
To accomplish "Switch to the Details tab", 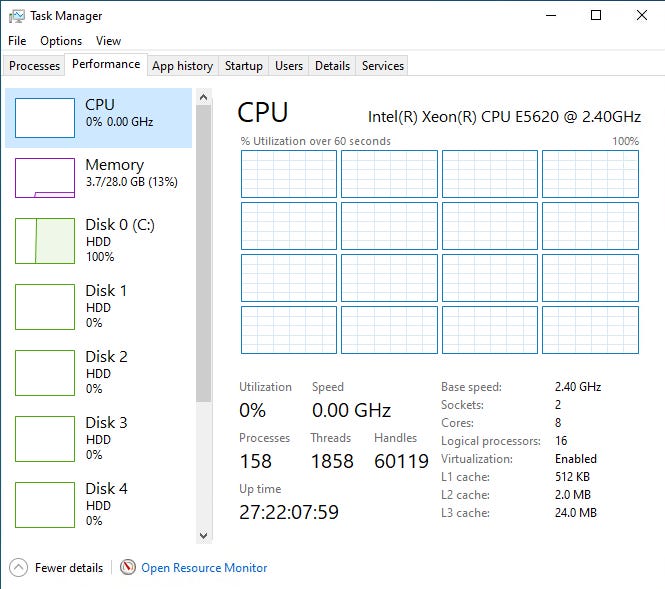I will [x=332, y=66].
